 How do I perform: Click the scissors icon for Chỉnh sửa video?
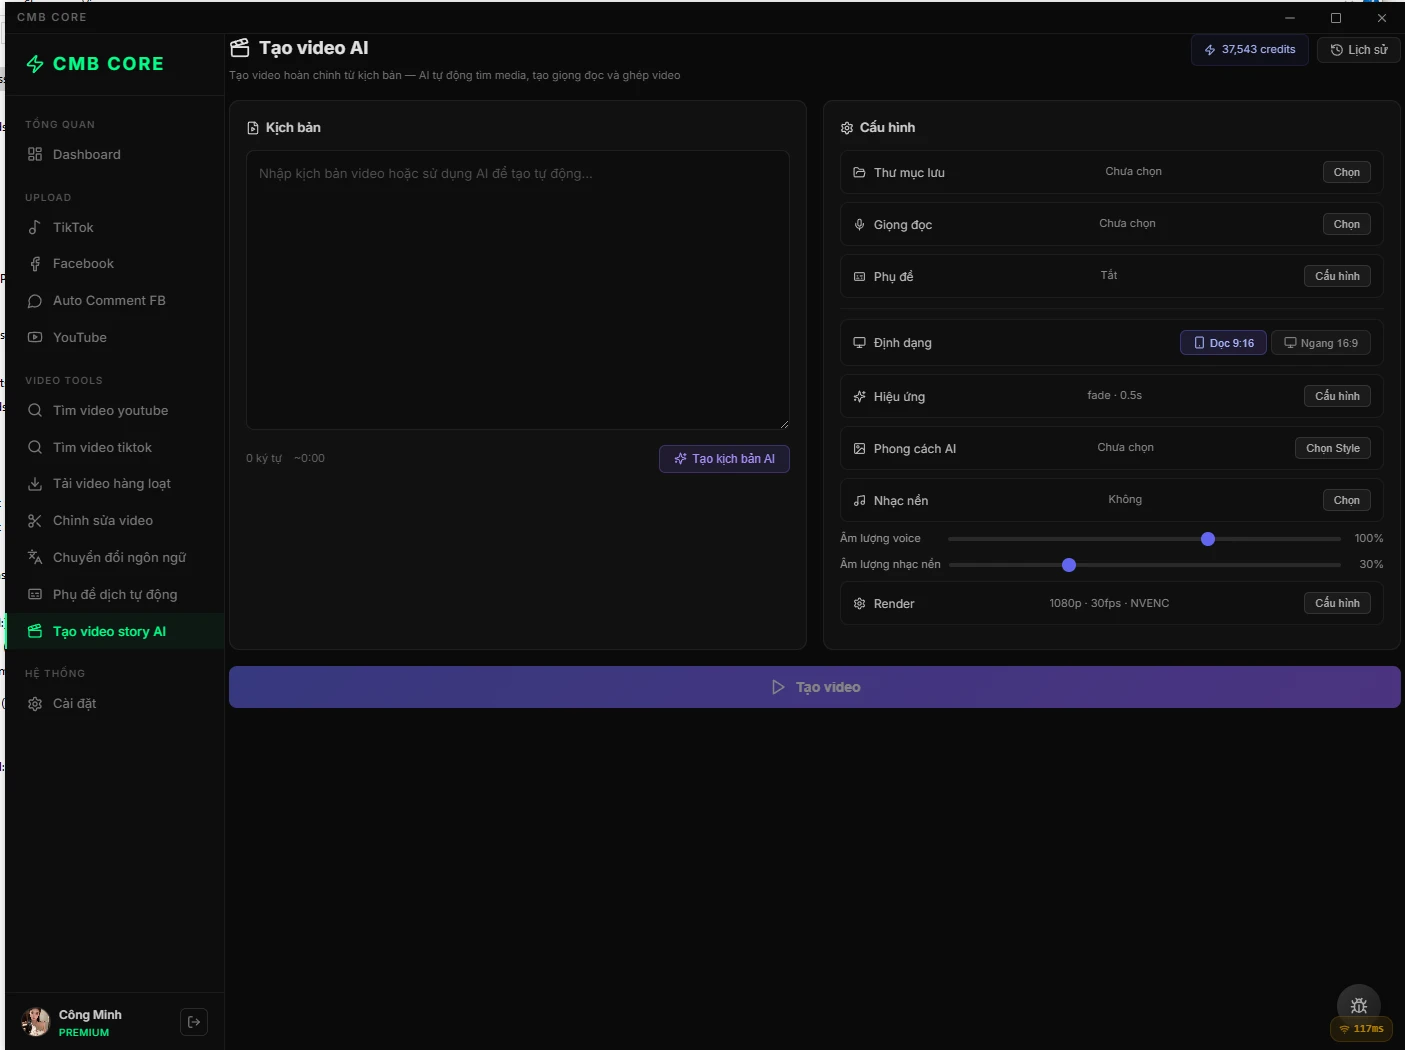[x=35, y=521]
